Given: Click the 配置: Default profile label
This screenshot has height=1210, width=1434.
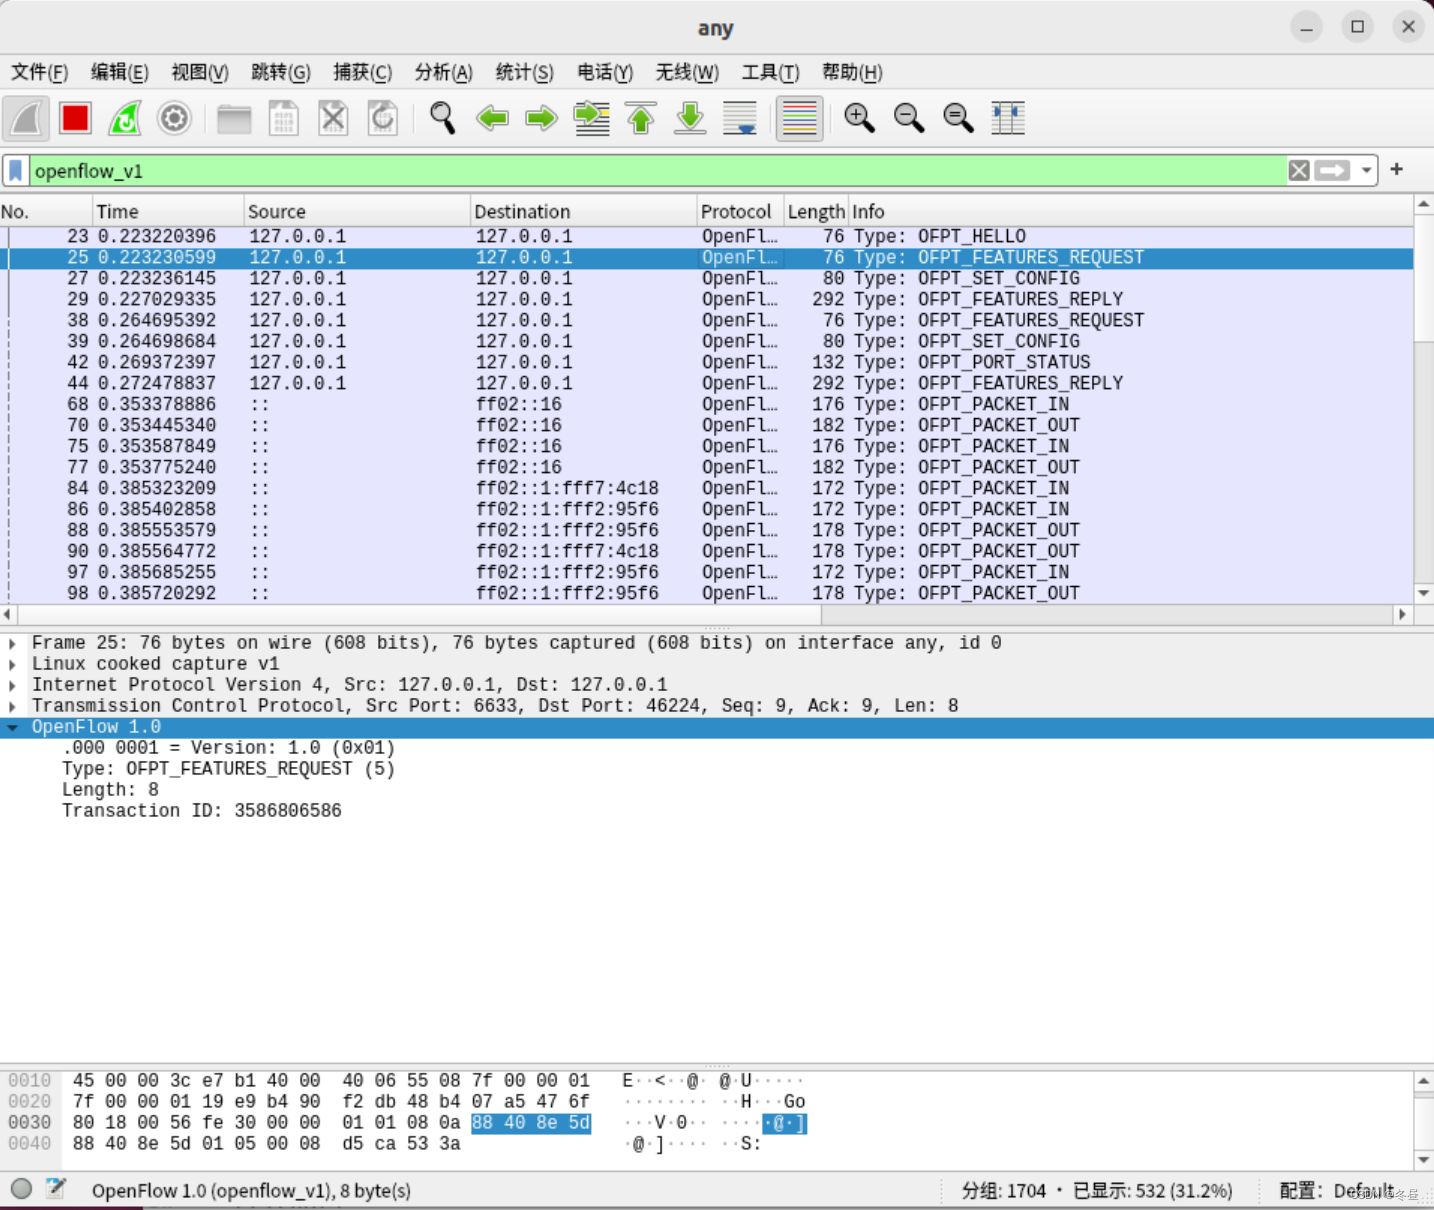Looking at the screenshot, I should tap(1336, 1190).
